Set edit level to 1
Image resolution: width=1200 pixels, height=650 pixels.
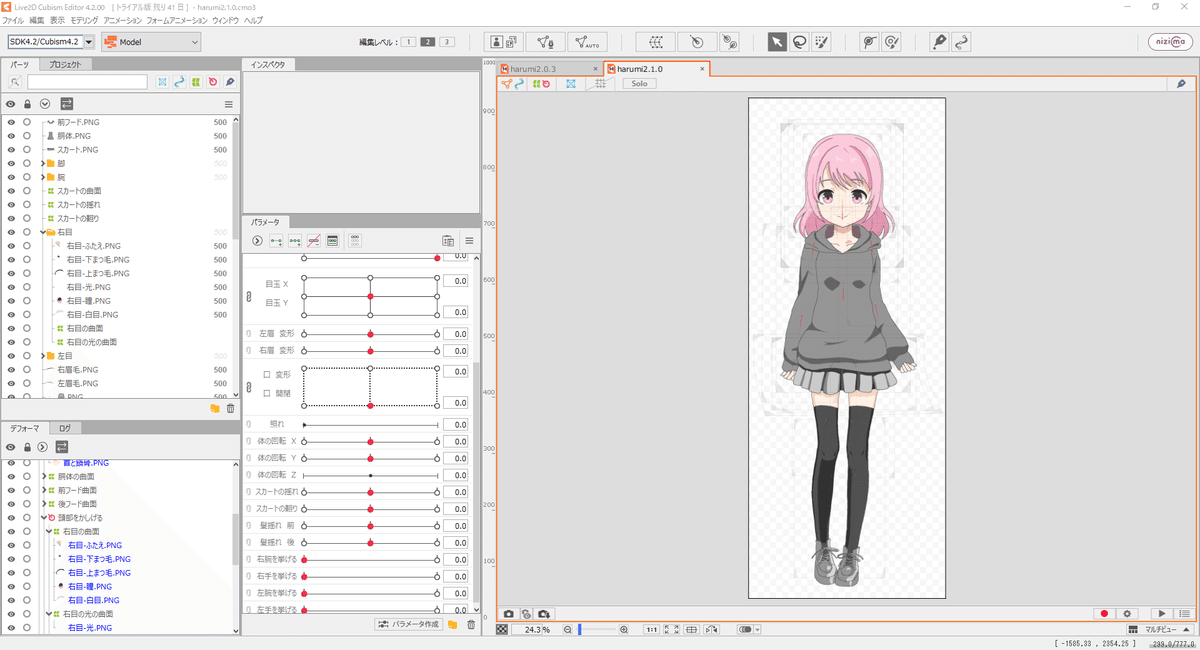pos(409,42)
